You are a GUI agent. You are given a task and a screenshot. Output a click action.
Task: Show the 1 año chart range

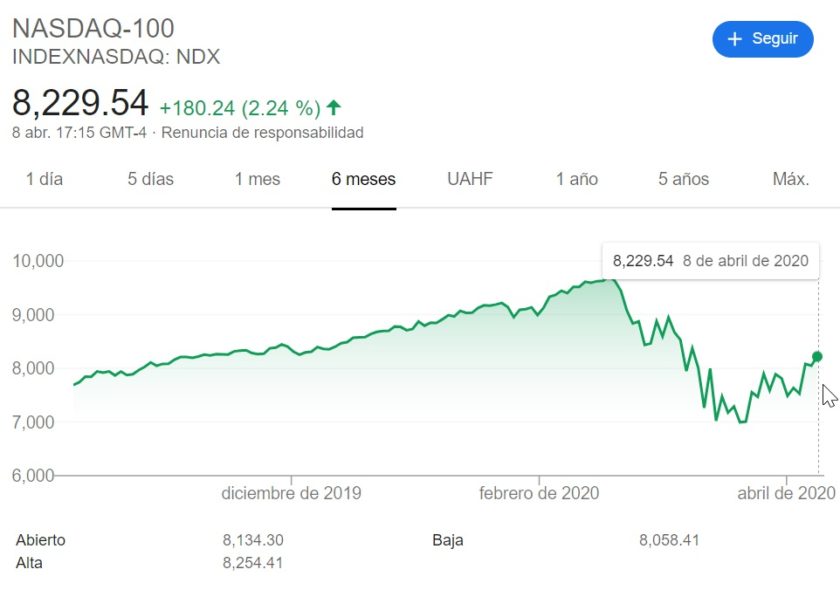click(577, 179)
